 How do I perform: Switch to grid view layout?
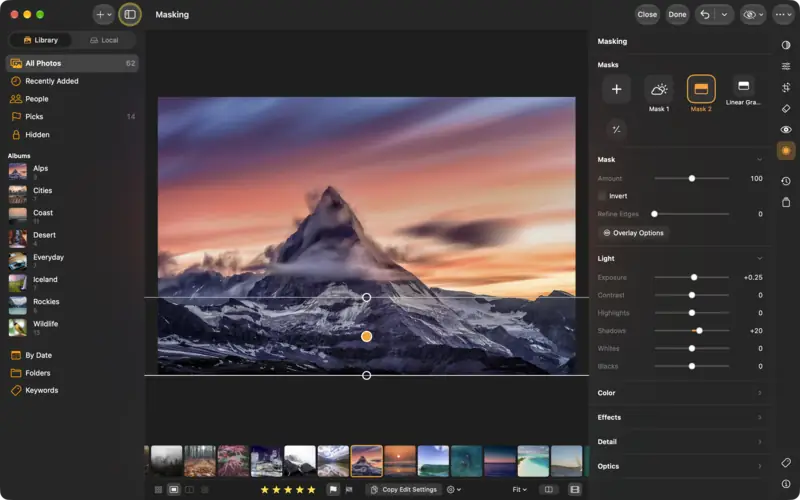(x=158, y=490)
